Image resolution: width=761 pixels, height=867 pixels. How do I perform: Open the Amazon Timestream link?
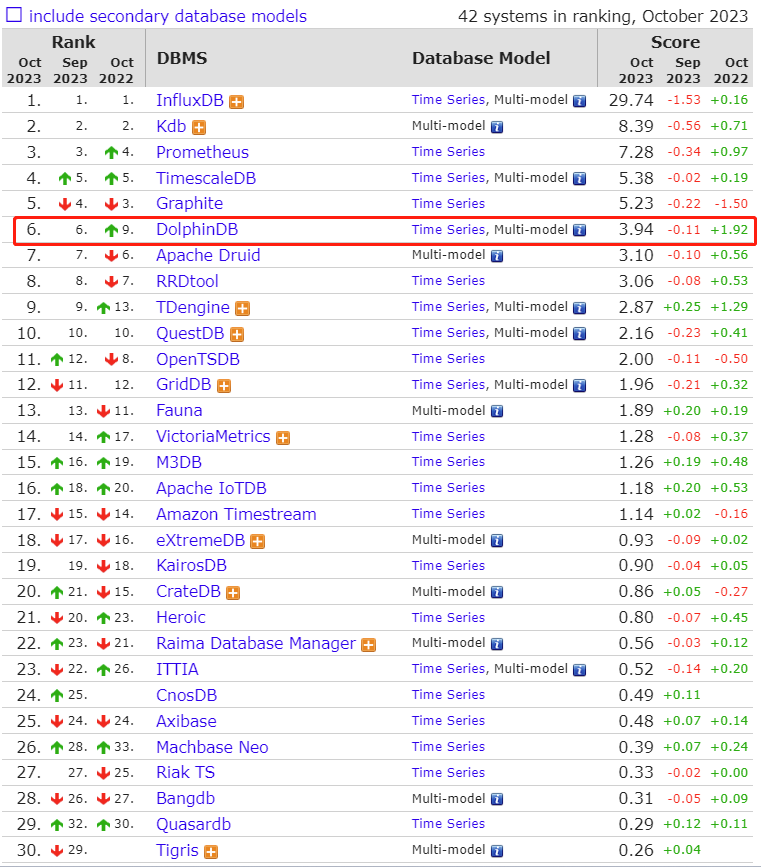(236, 514)
